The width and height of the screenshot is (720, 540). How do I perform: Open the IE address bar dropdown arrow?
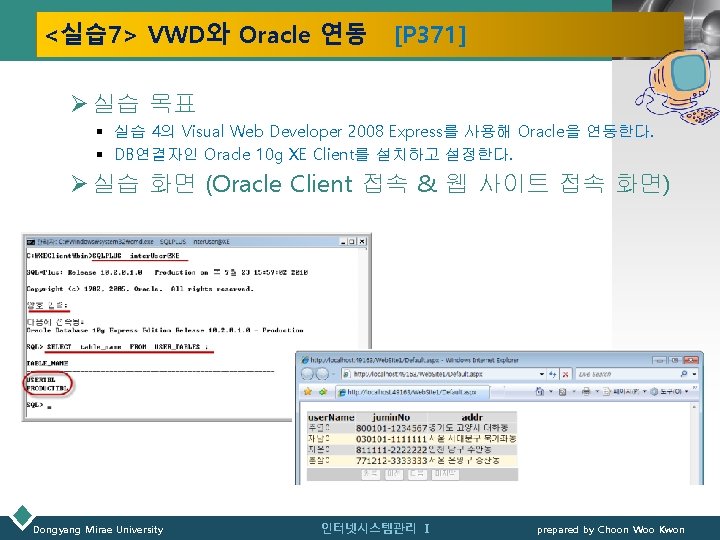click(x=542, y=374)
